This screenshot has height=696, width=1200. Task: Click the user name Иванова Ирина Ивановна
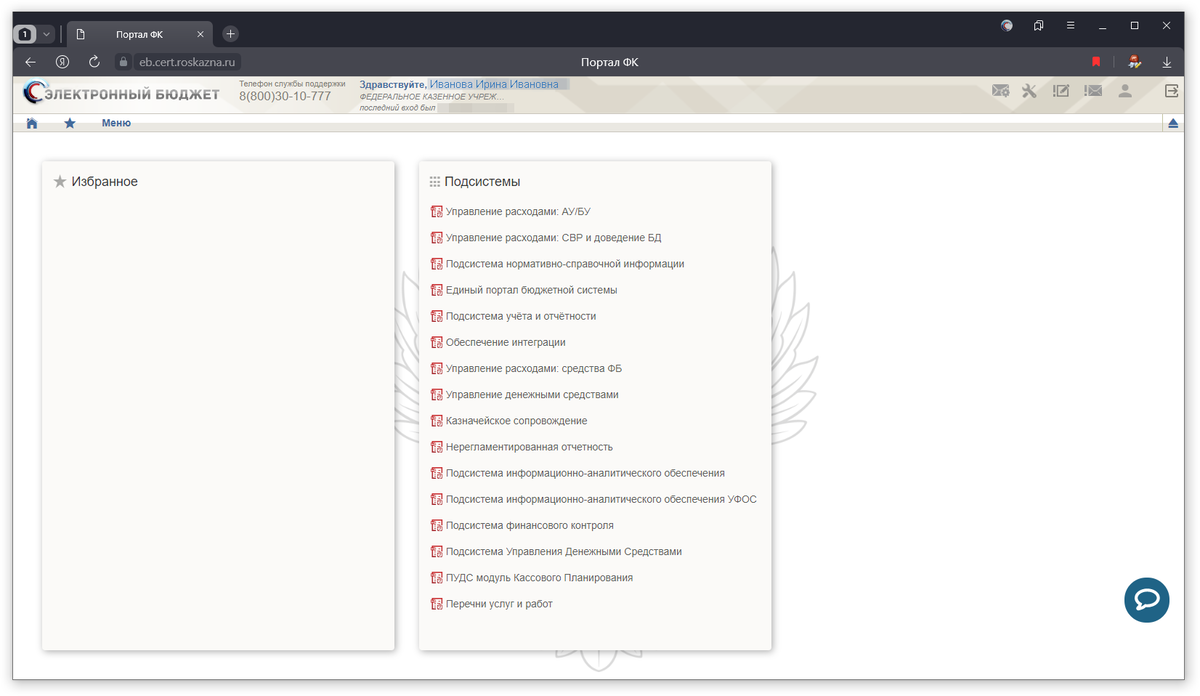(494, 85)
